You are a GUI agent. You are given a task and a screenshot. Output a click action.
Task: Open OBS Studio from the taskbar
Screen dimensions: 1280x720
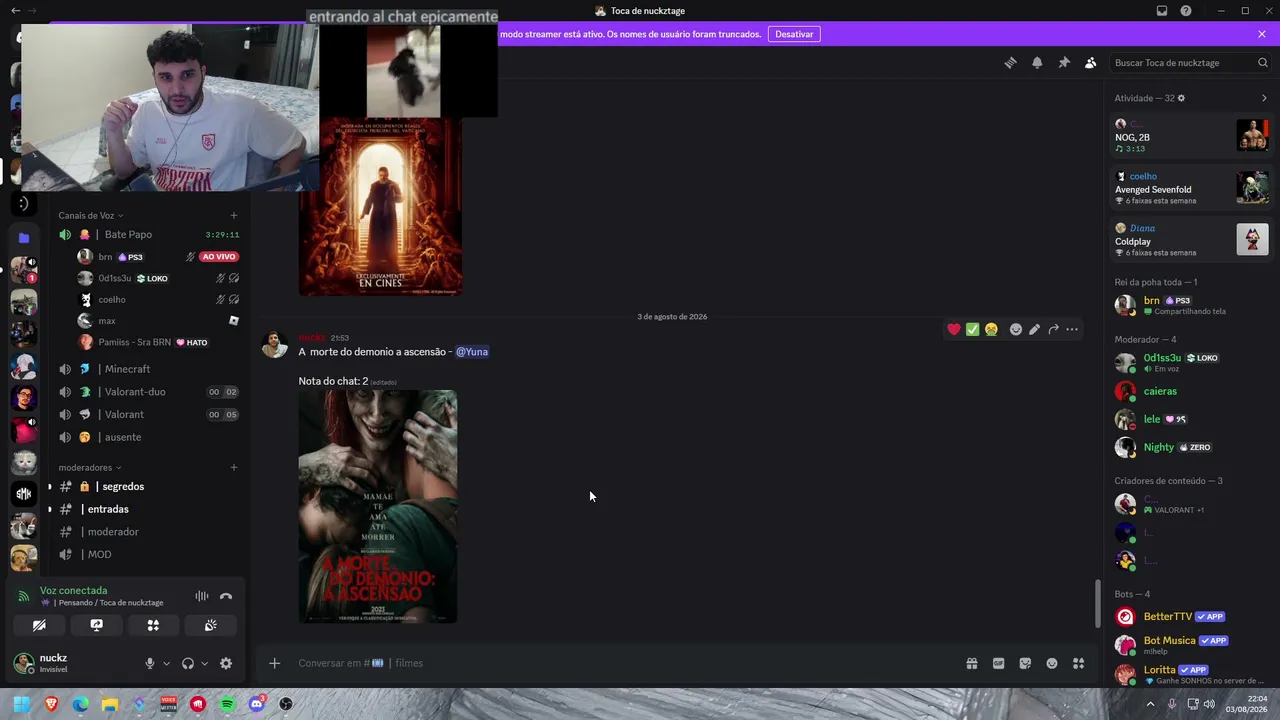[286, 704]
